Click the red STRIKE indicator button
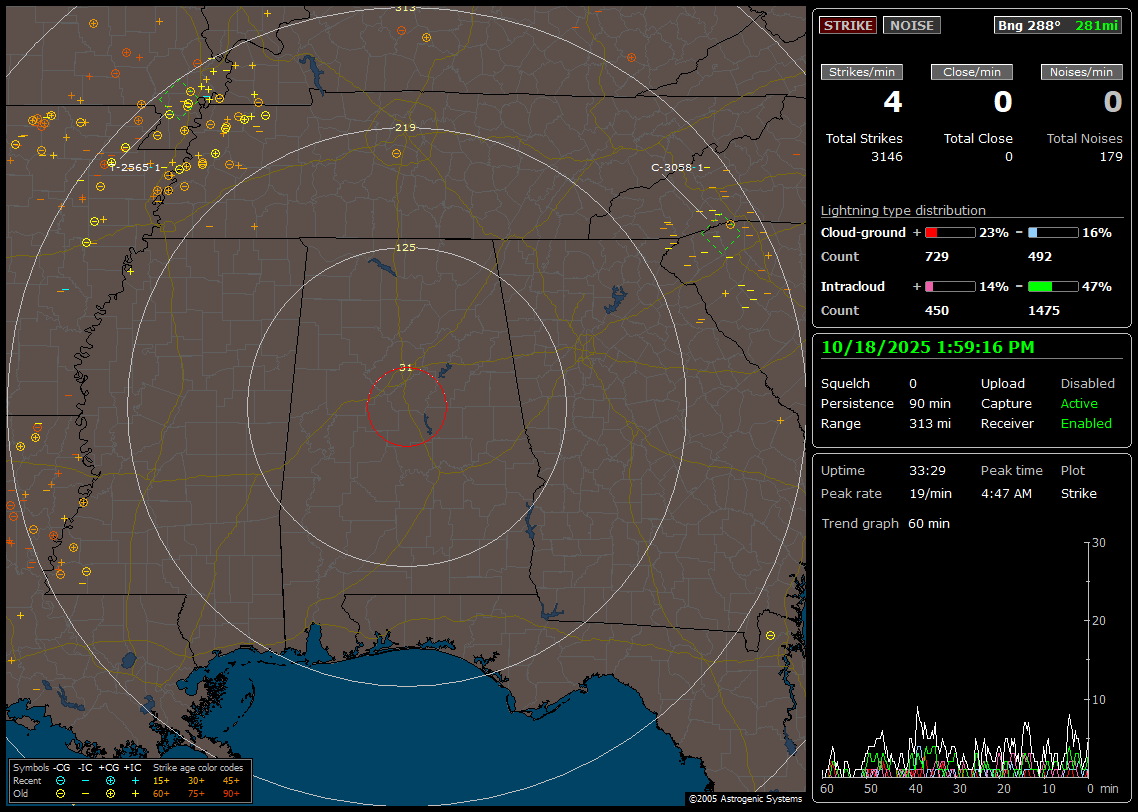The width and height of the screenshot is (1138, 812). tap(848, 25)
